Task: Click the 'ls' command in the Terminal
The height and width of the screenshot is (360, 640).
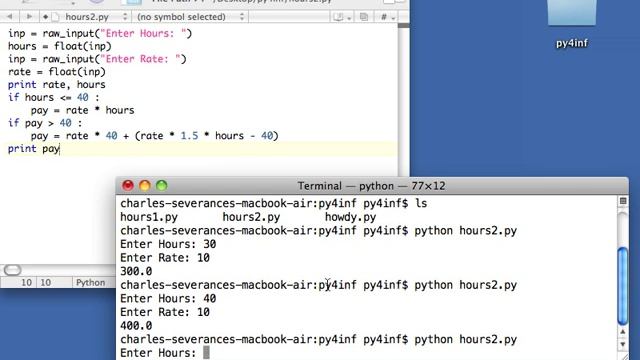Action: (421, 203)
